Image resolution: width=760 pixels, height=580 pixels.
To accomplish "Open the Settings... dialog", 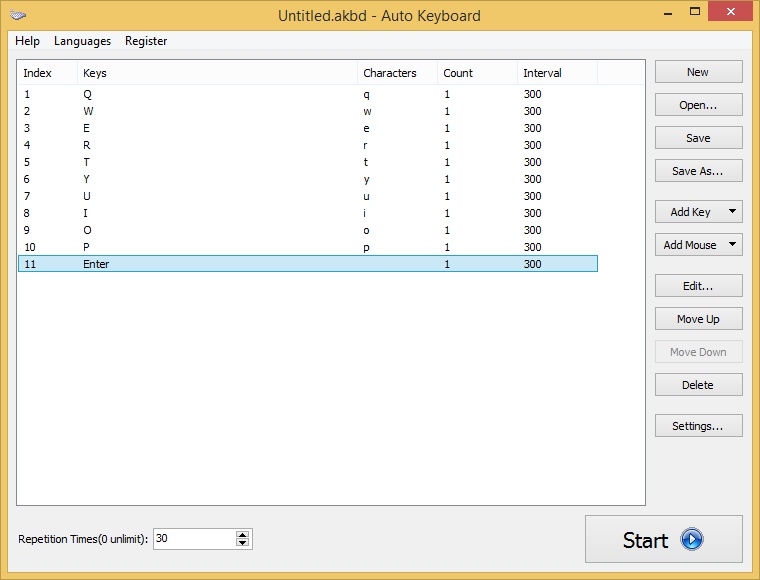I will click(698, 426).
